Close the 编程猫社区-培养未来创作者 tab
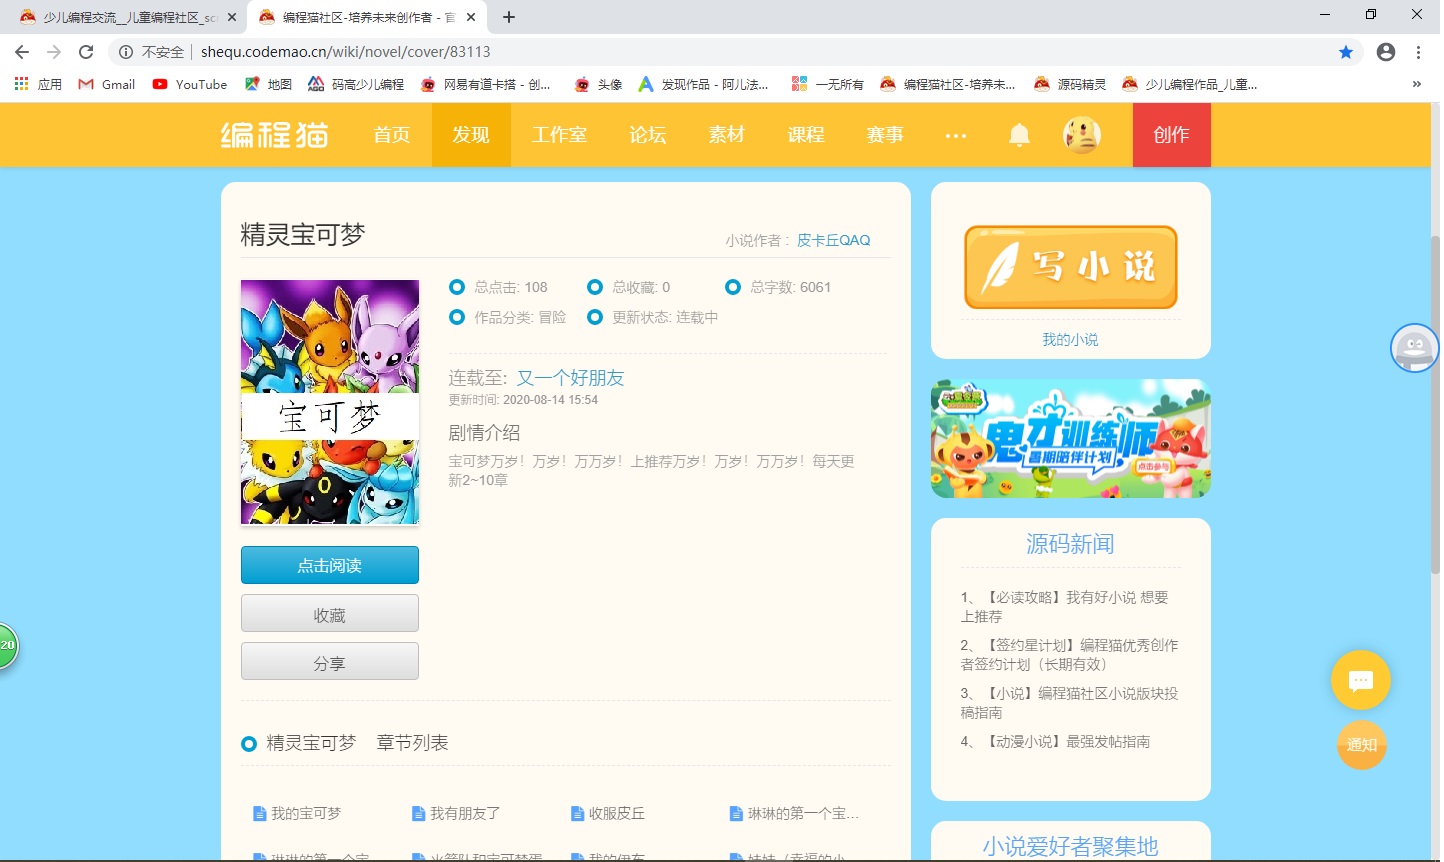 pyautogui.click(x=471, y=17)
